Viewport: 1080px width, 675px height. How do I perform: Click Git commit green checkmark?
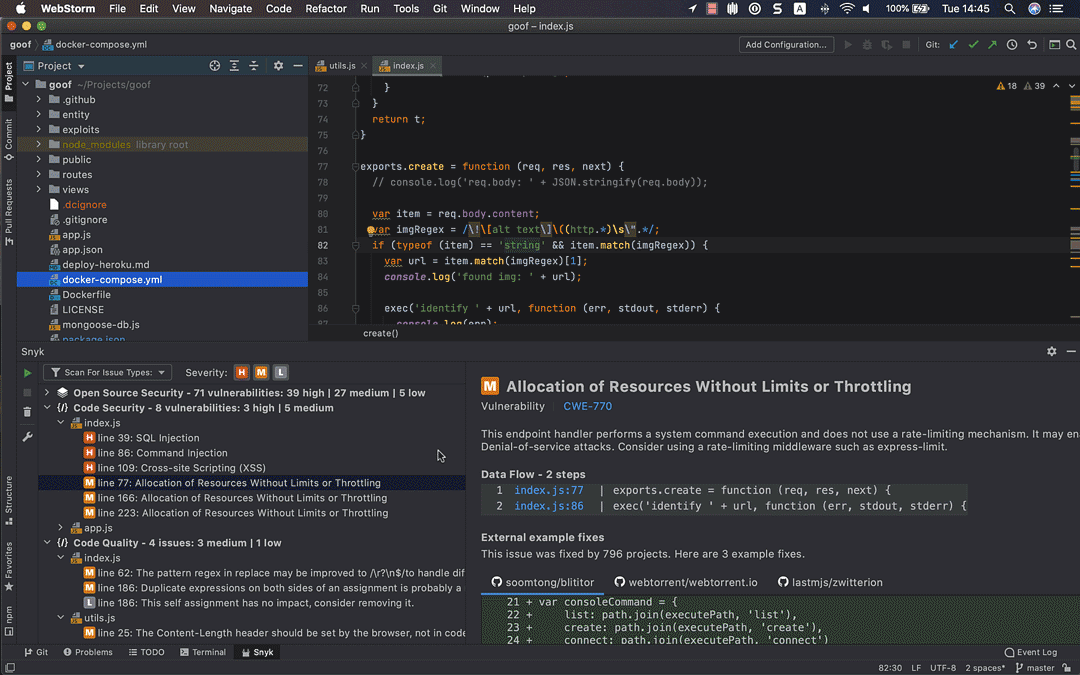pyautogui.click(x=973, y=45)
